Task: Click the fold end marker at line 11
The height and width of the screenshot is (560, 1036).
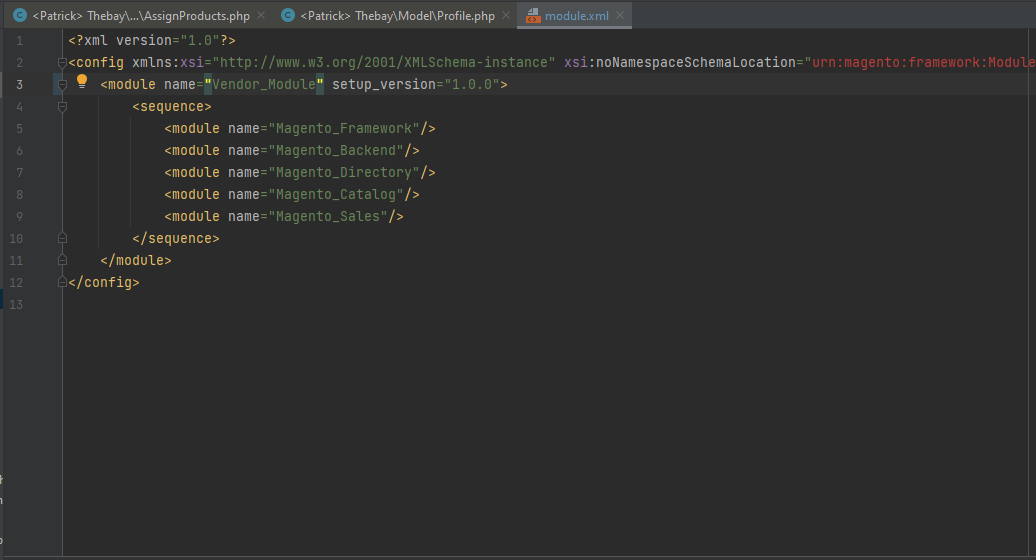Action: [62, 260]
